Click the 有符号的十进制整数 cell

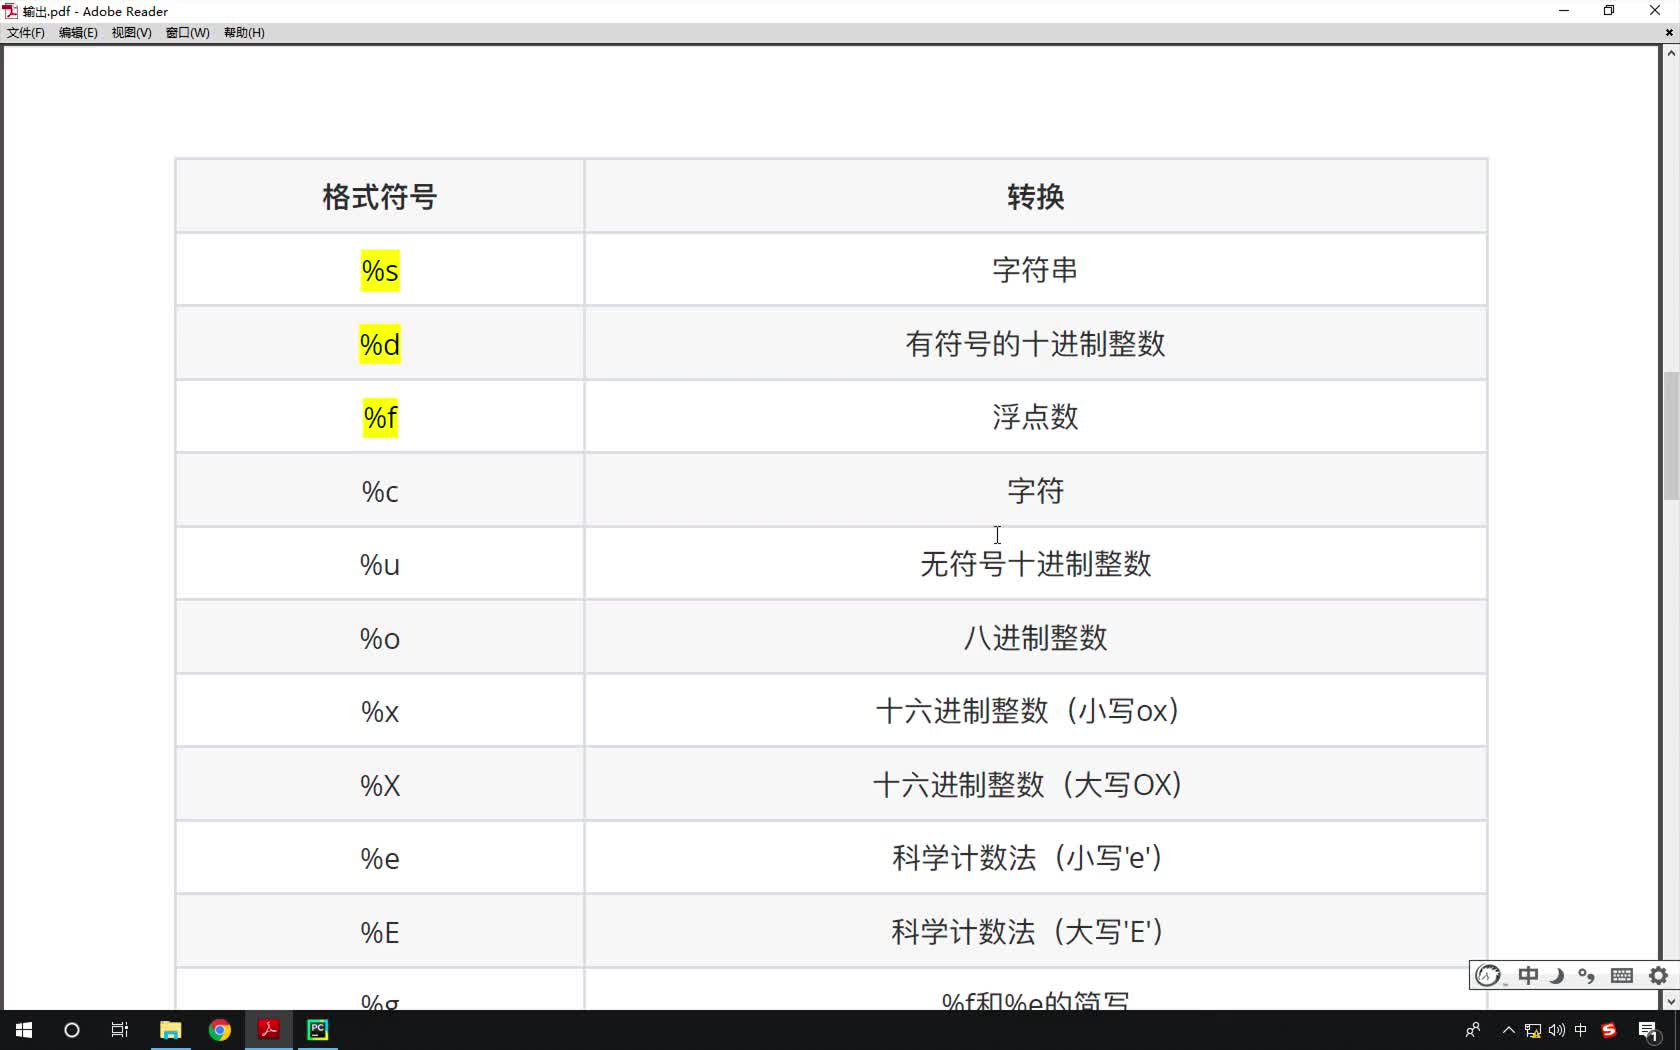1036,344
